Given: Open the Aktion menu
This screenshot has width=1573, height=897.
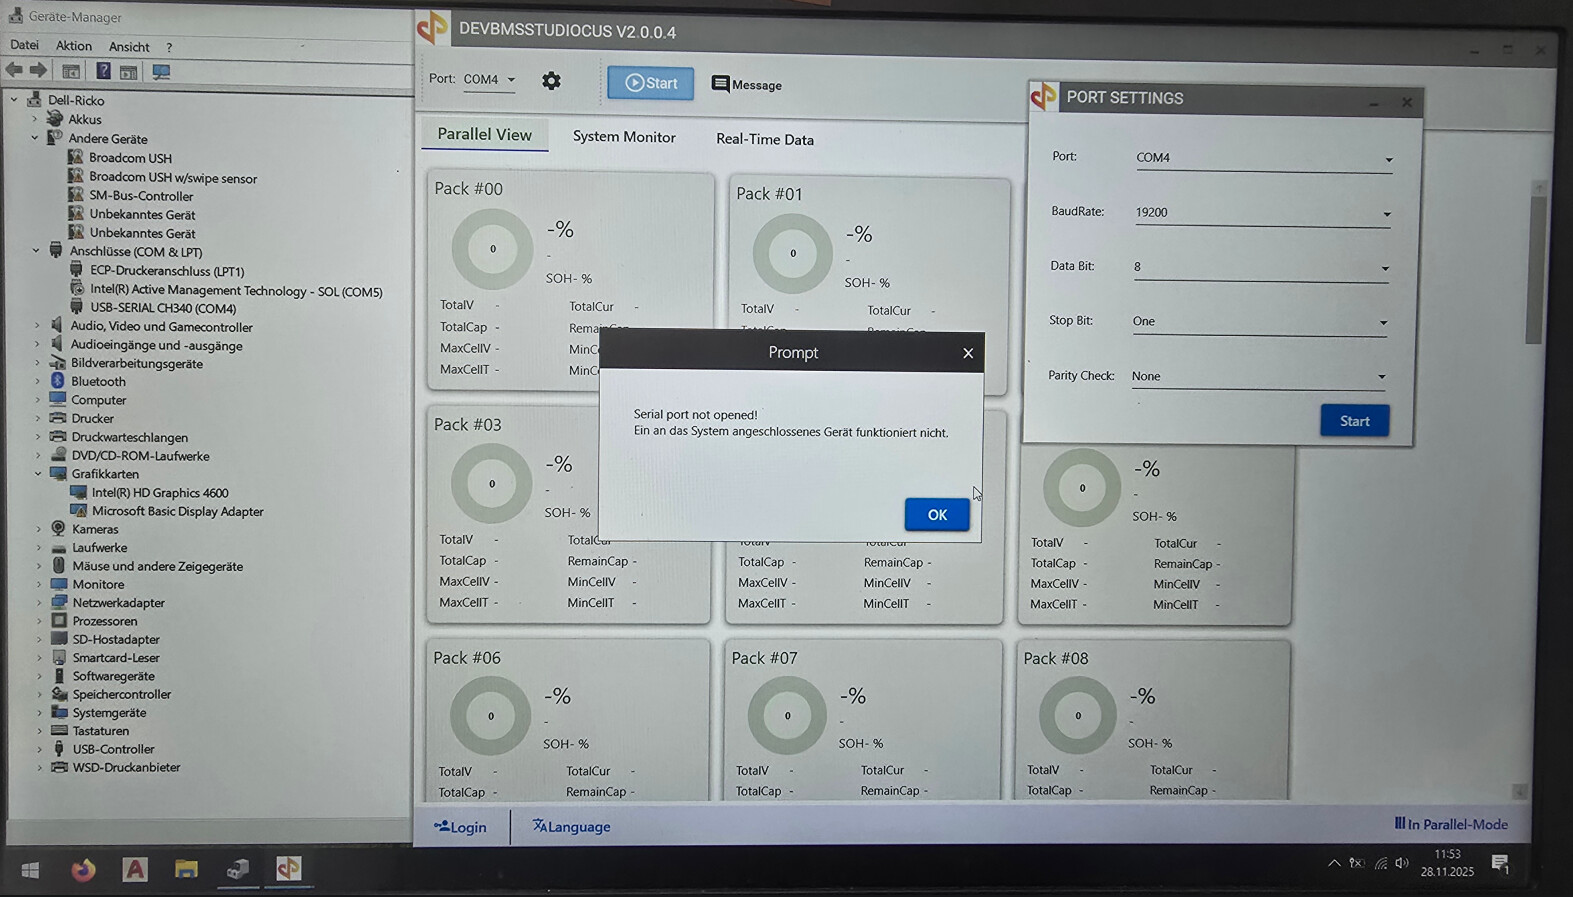Looking at the screenshot, I should (x=73, y=46).
